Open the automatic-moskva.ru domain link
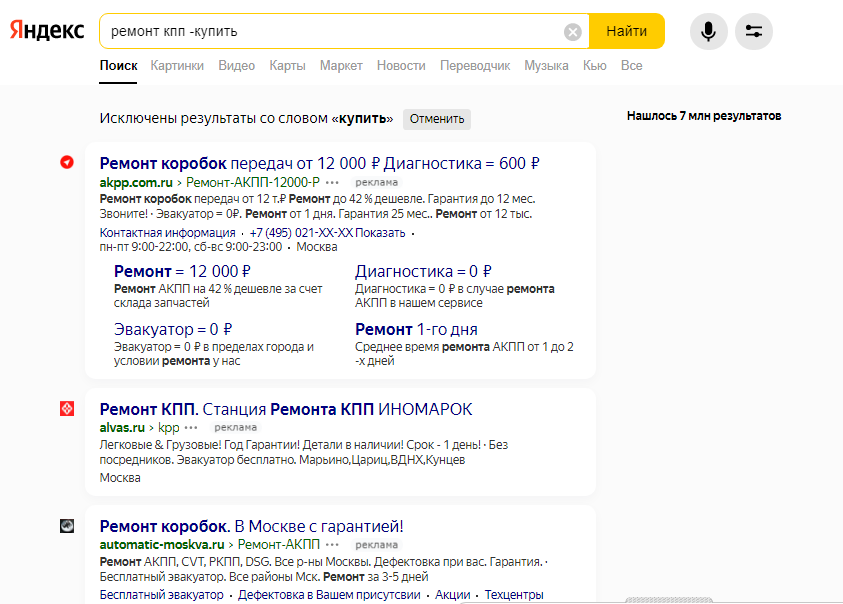 coord(162,545)
